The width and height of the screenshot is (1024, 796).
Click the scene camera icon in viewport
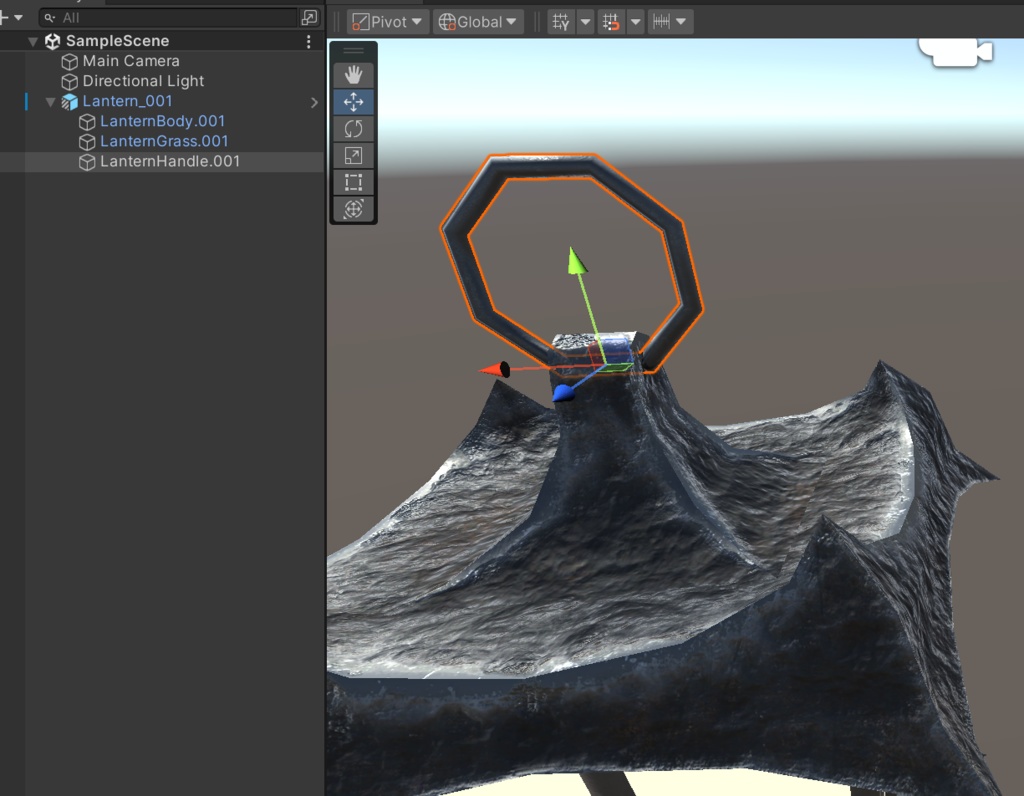[x=956, y=52]
